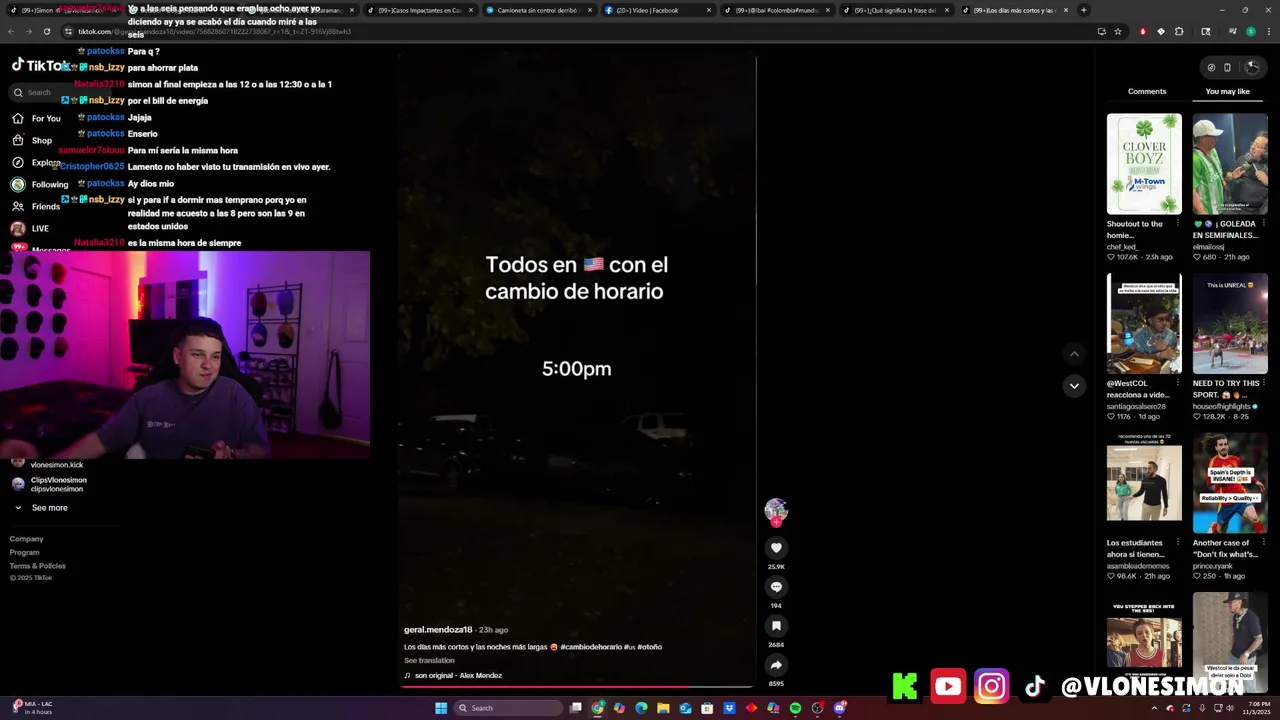Click the Windows taskbar Search box

click(x=508, y=708)
